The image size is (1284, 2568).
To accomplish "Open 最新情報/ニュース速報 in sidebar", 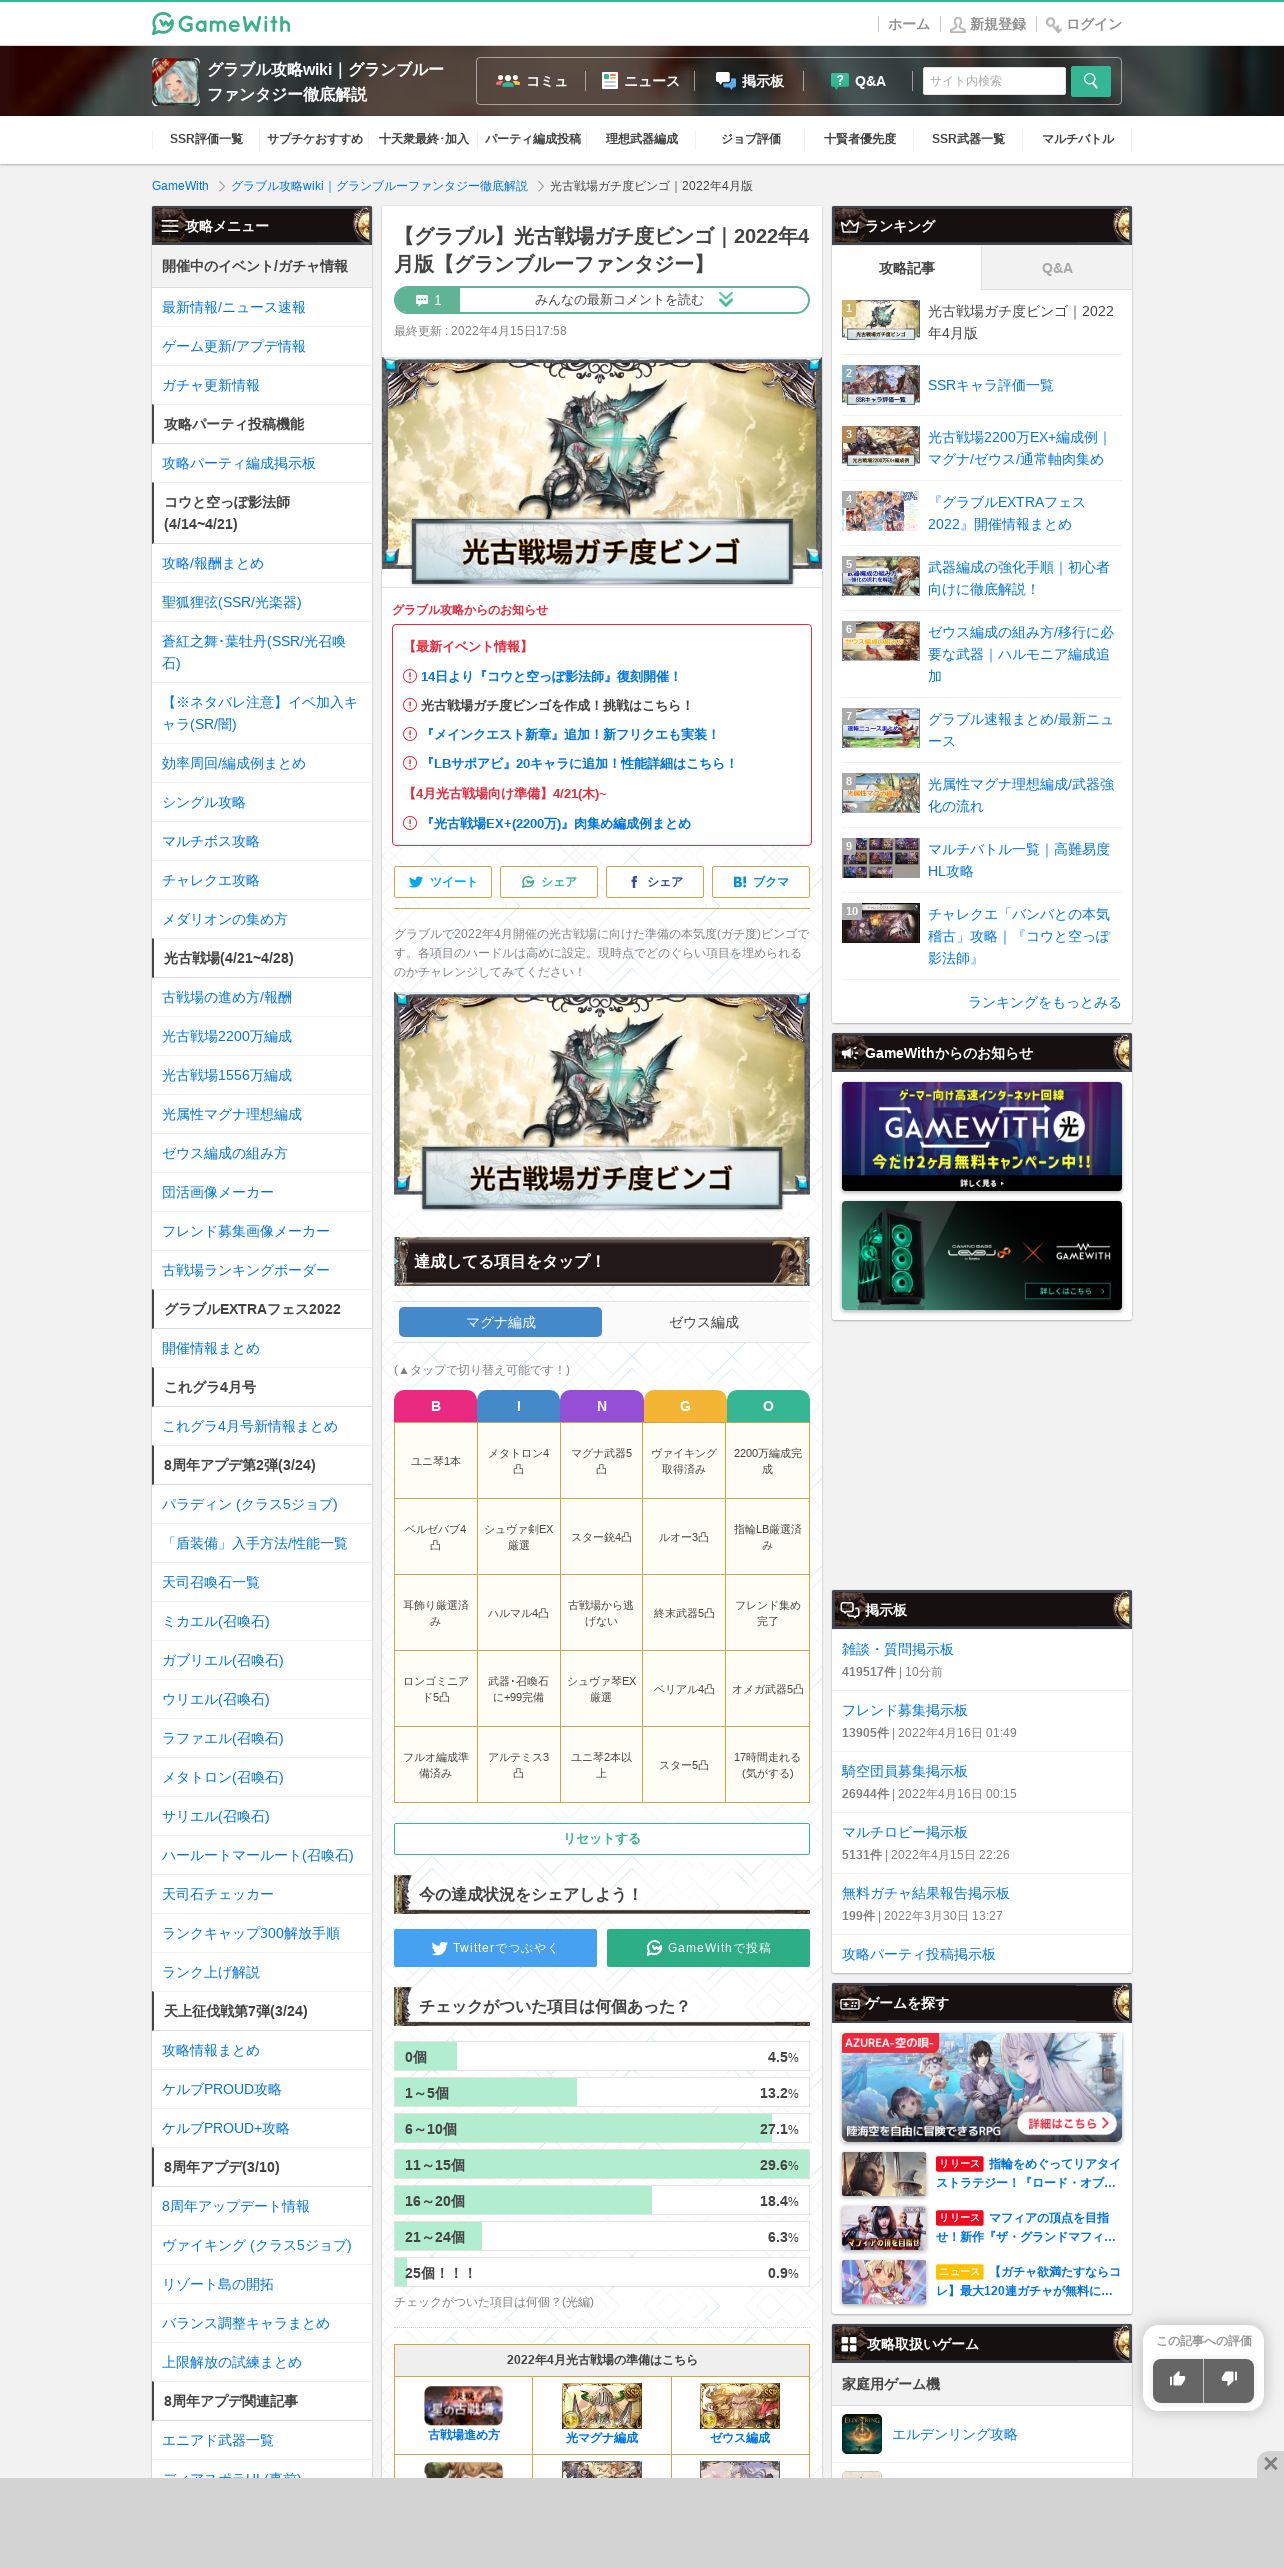I will click(x=234, y=307).
